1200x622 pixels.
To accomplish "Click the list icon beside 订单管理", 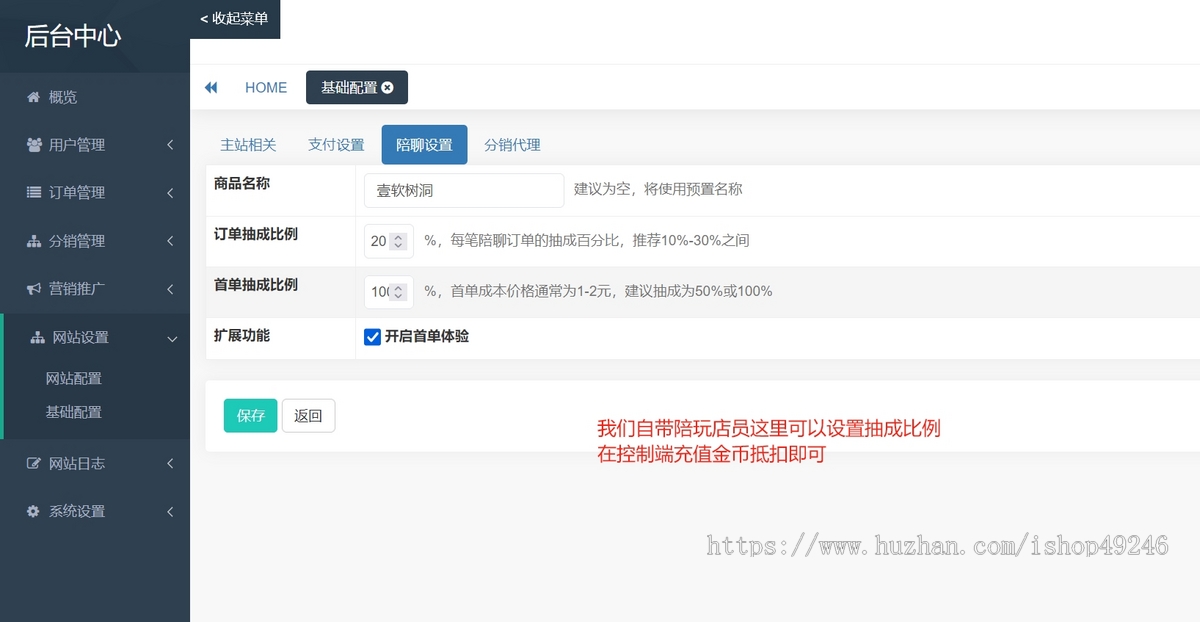I will tap(34, 192).
